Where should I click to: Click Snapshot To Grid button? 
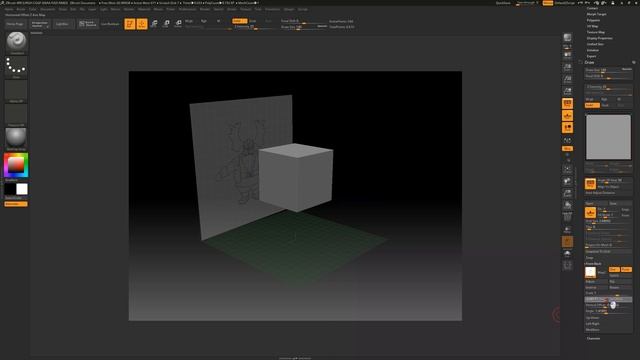[608, 251]
